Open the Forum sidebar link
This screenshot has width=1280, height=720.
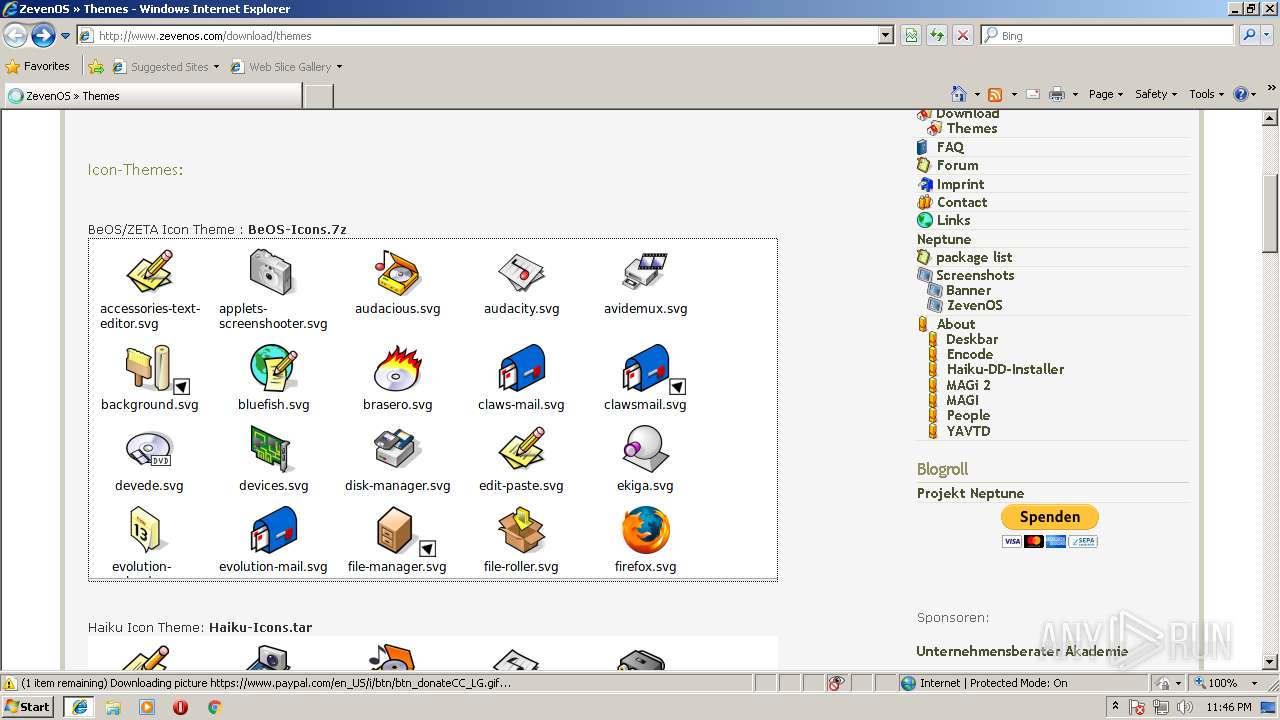pyautogui.click(x=957, y=165)
